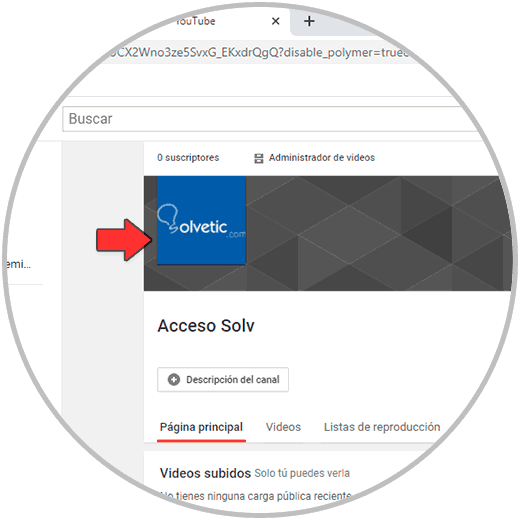
Task: Switch to the Página principal tab
Action: pos(201,427)
